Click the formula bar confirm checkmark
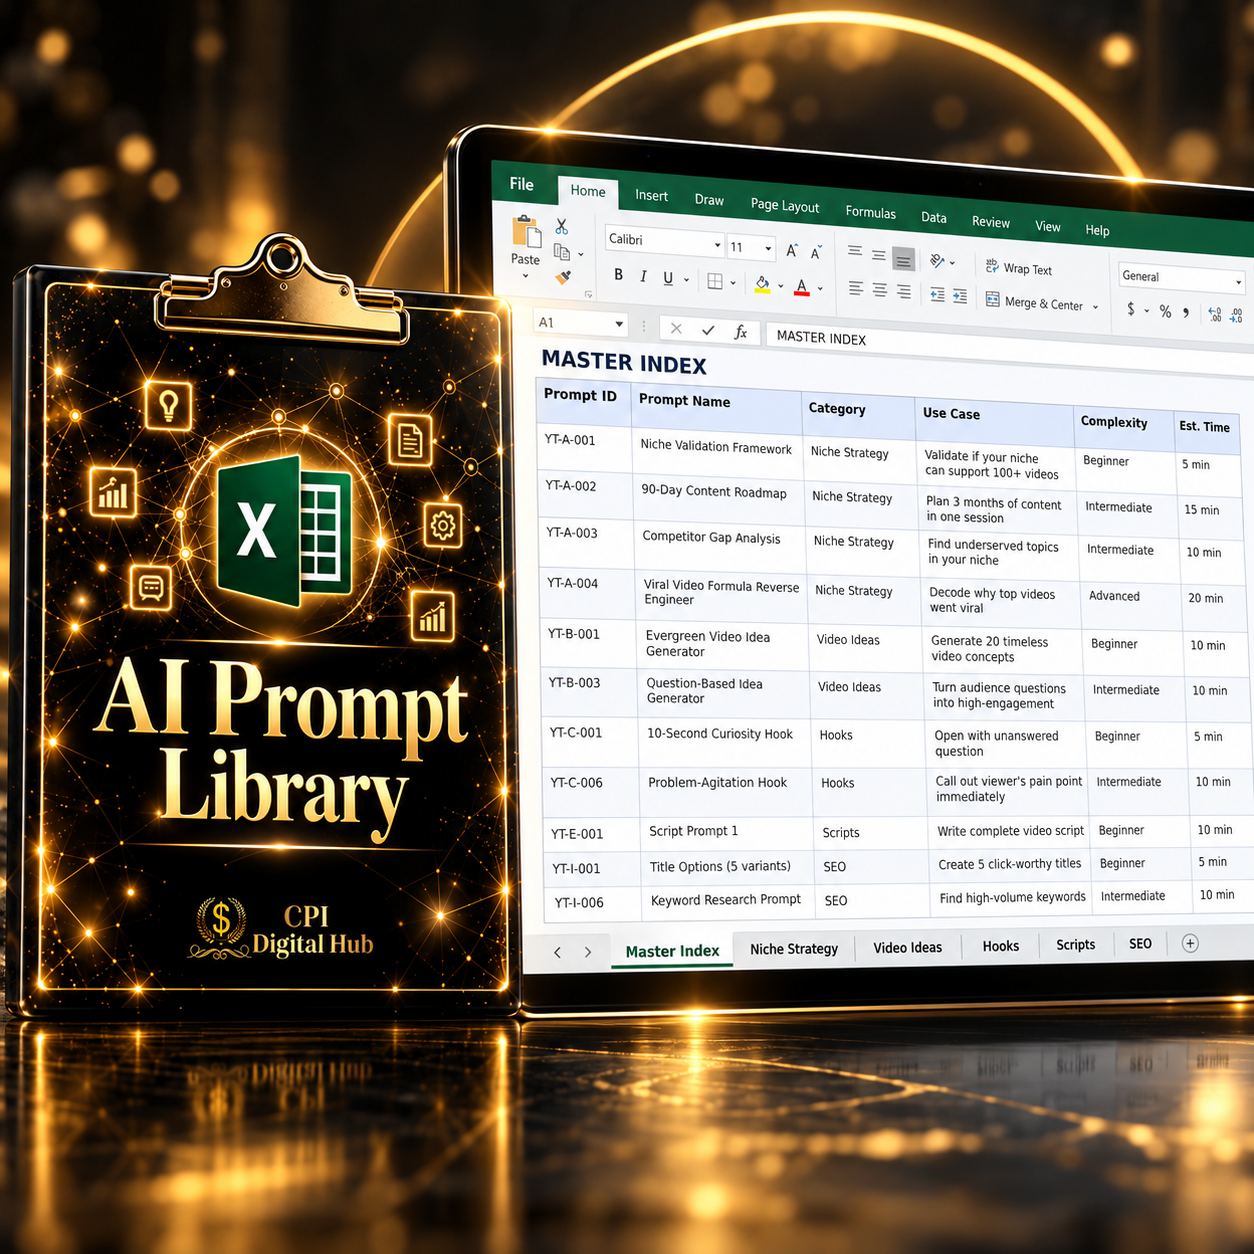 point(708,330)
